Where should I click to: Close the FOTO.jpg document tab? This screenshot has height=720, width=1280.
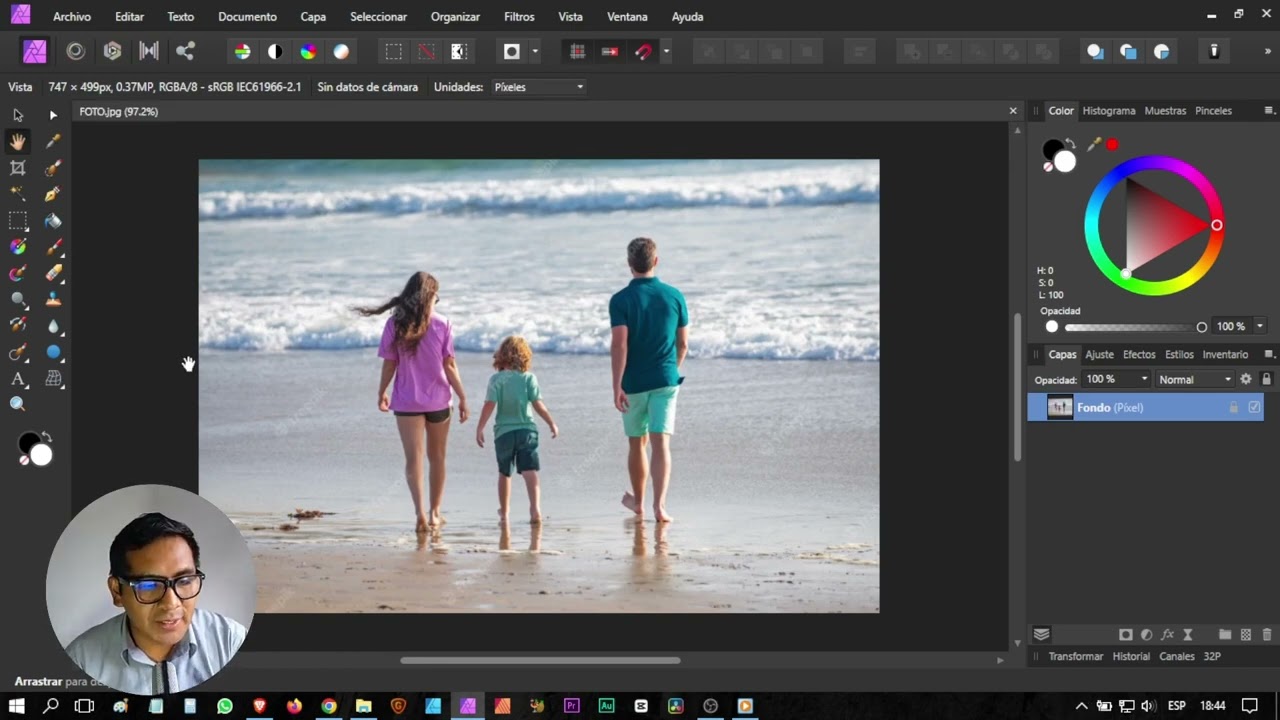point(1013,111)
